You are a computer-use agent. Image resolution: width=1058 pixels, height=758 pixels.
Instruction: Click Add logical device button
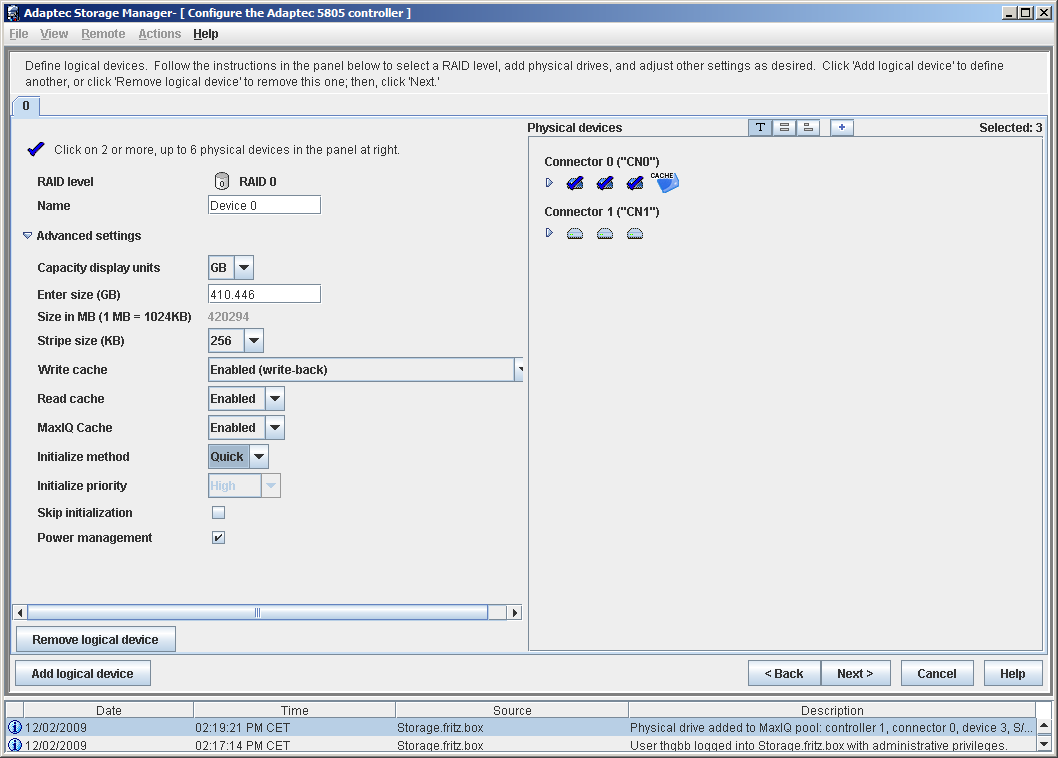pos(82,674)
